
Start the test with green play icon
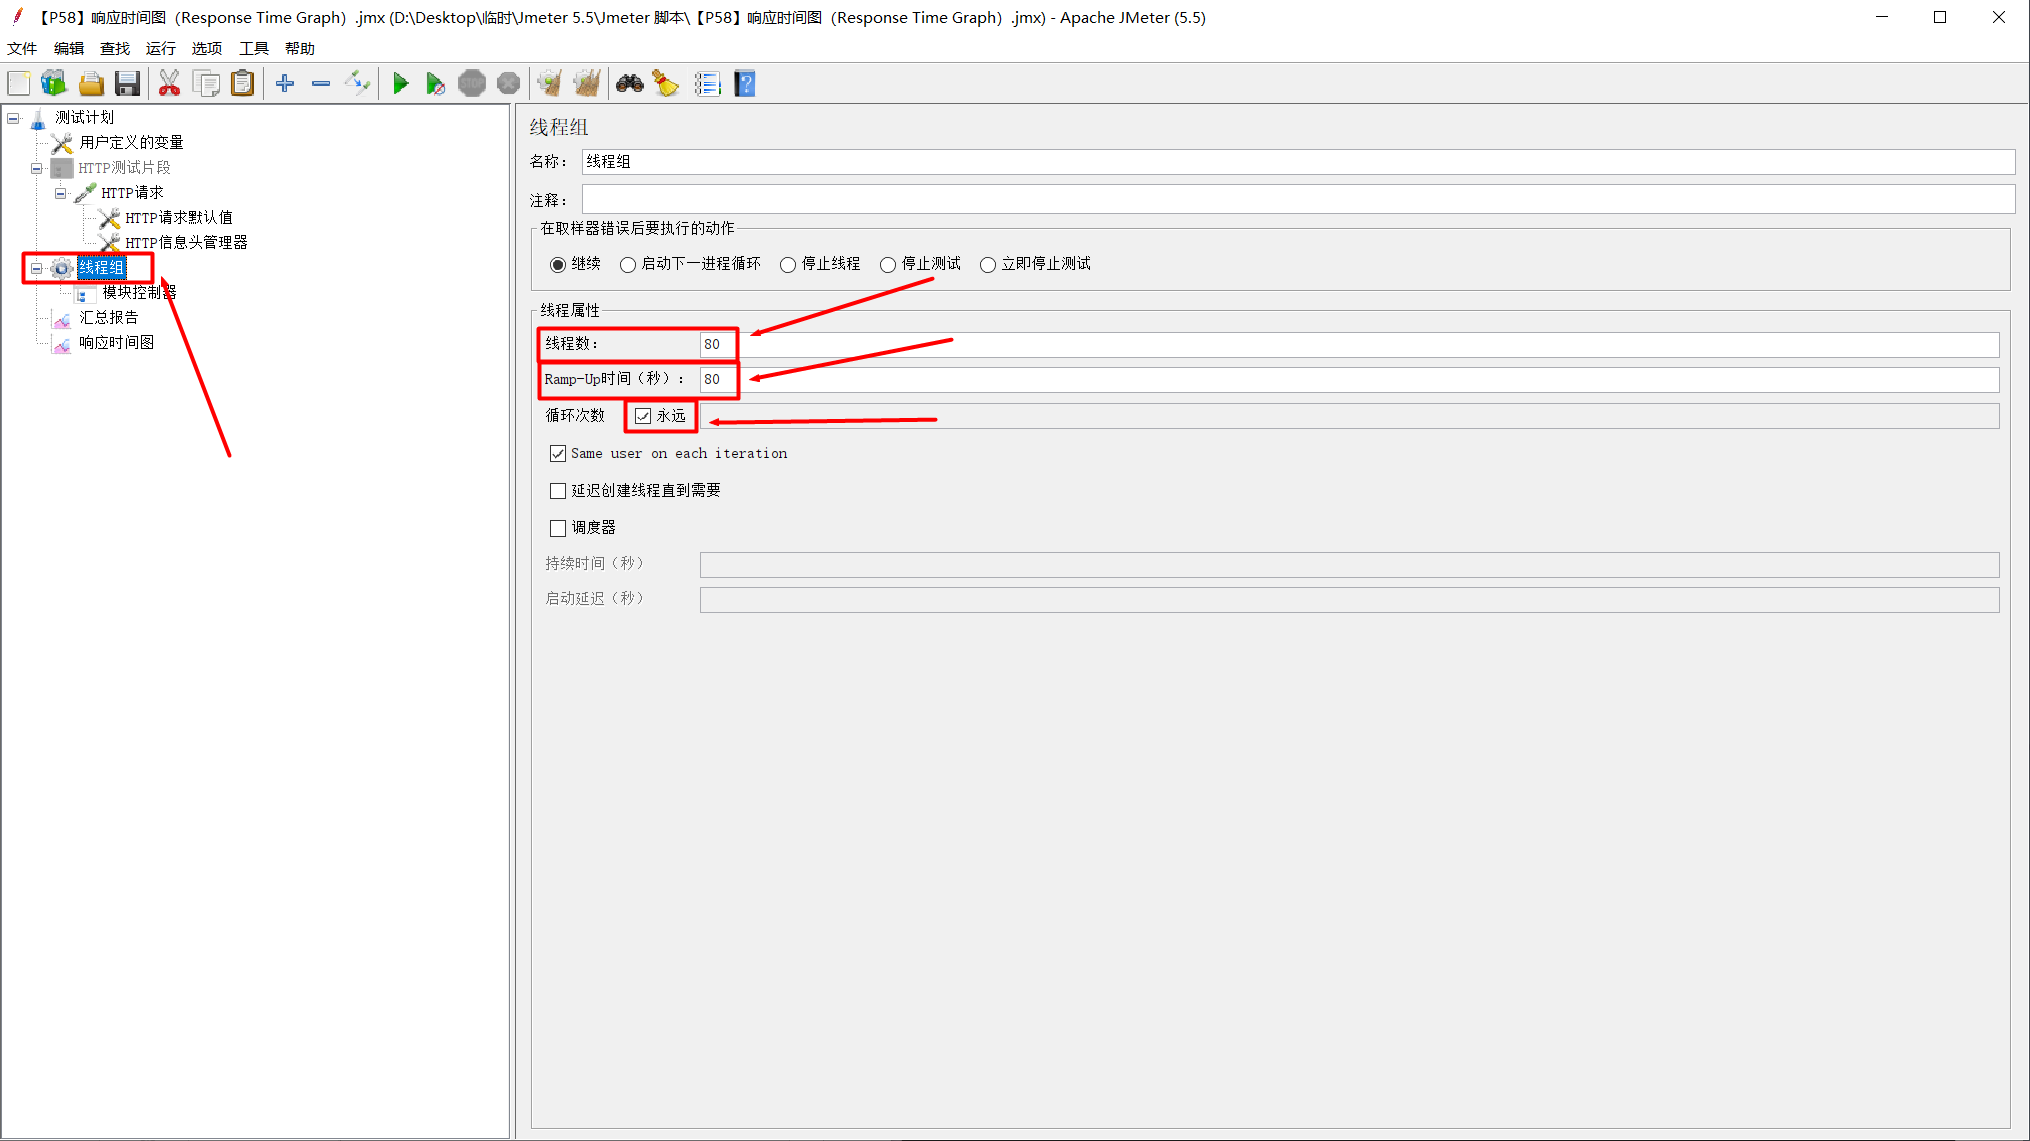click(400, 84)
